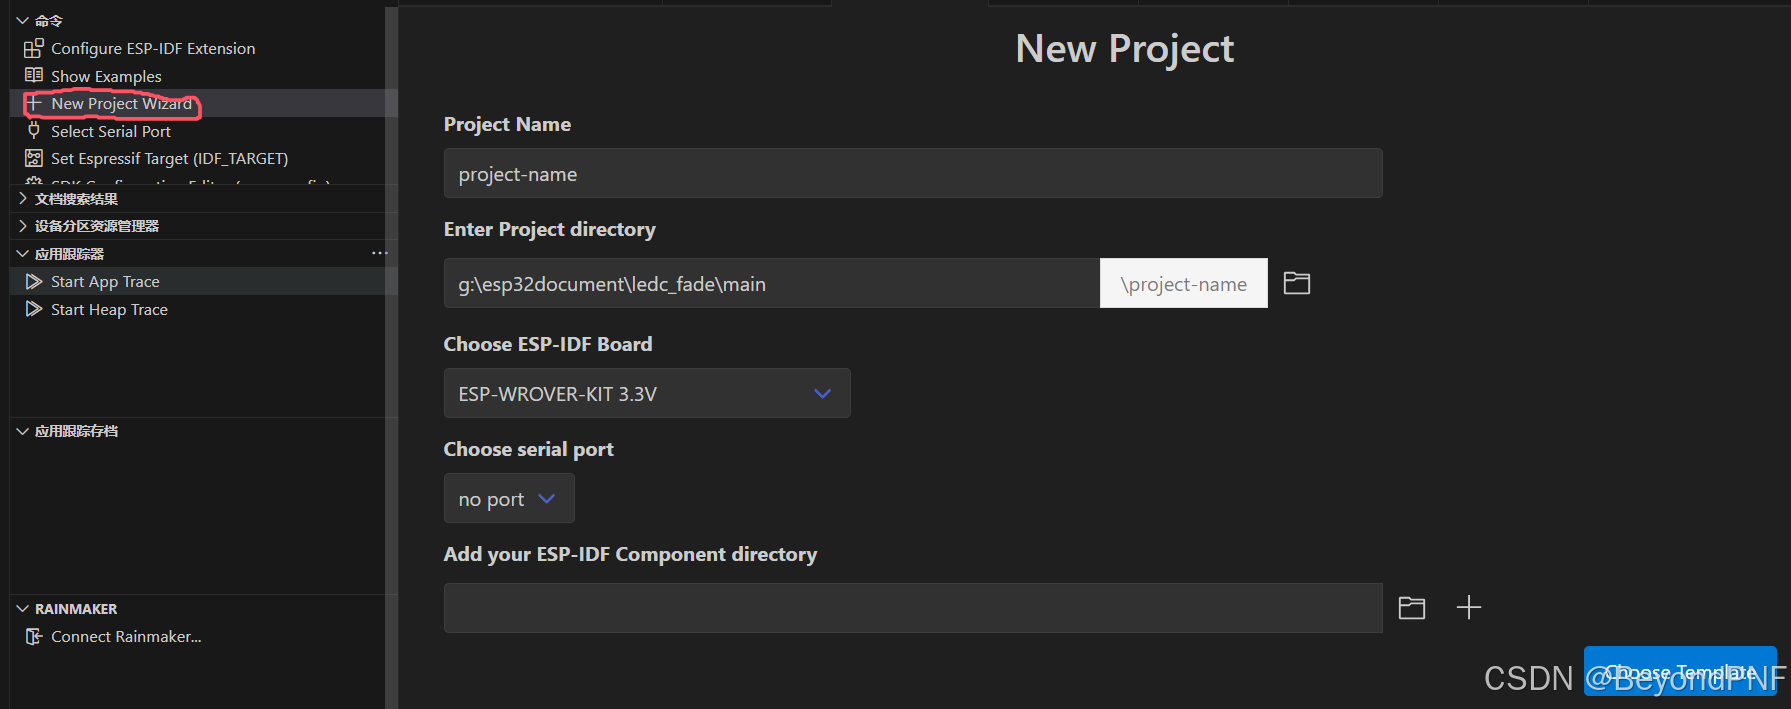The width and height of the screenshot is (1791, 709).
Task: Collapse the RAINMAKER section
Action: pyautogui.click(x=22, y=609)
